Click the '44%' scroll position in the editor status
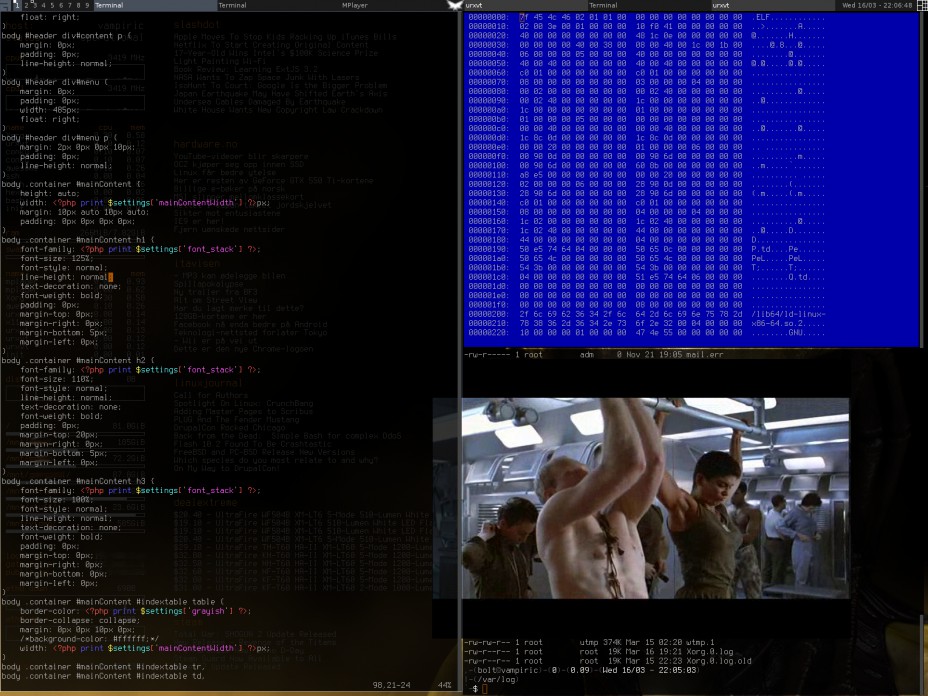928x696 pixels. click(x=444, y=685)
